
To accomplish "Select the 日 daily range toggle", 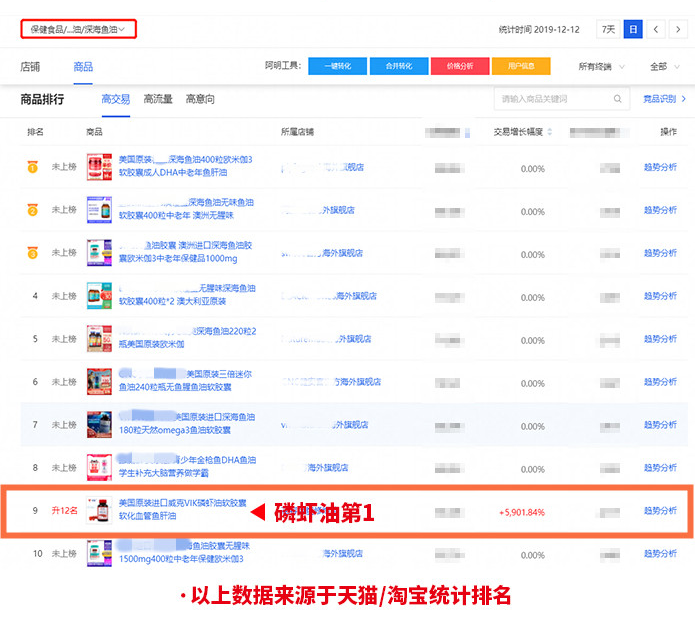I will [x=632, y=30].
